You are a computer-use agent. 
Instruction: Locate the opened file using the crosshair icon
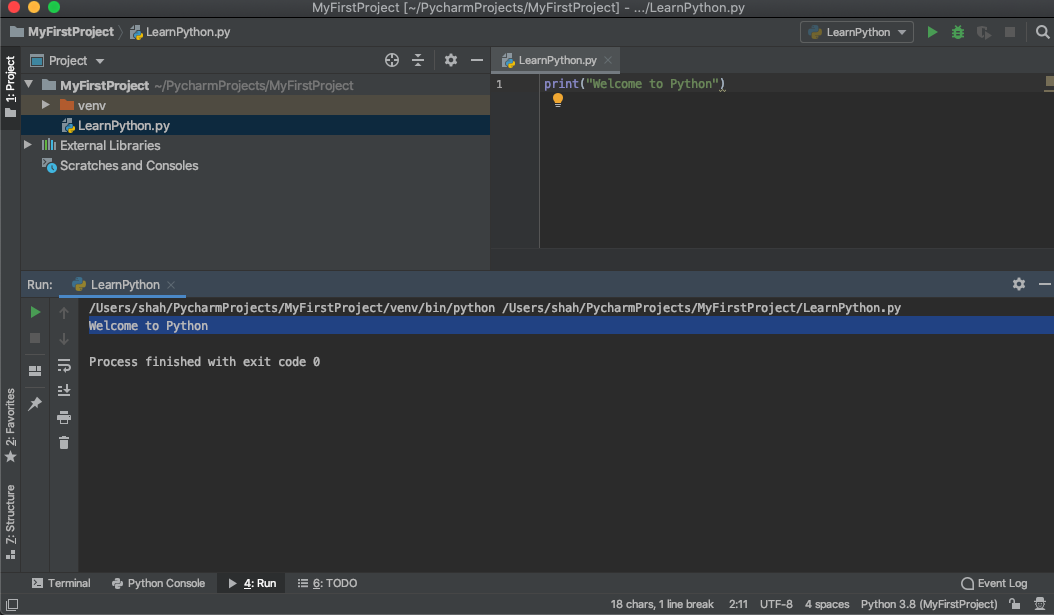tap(392, 60)
